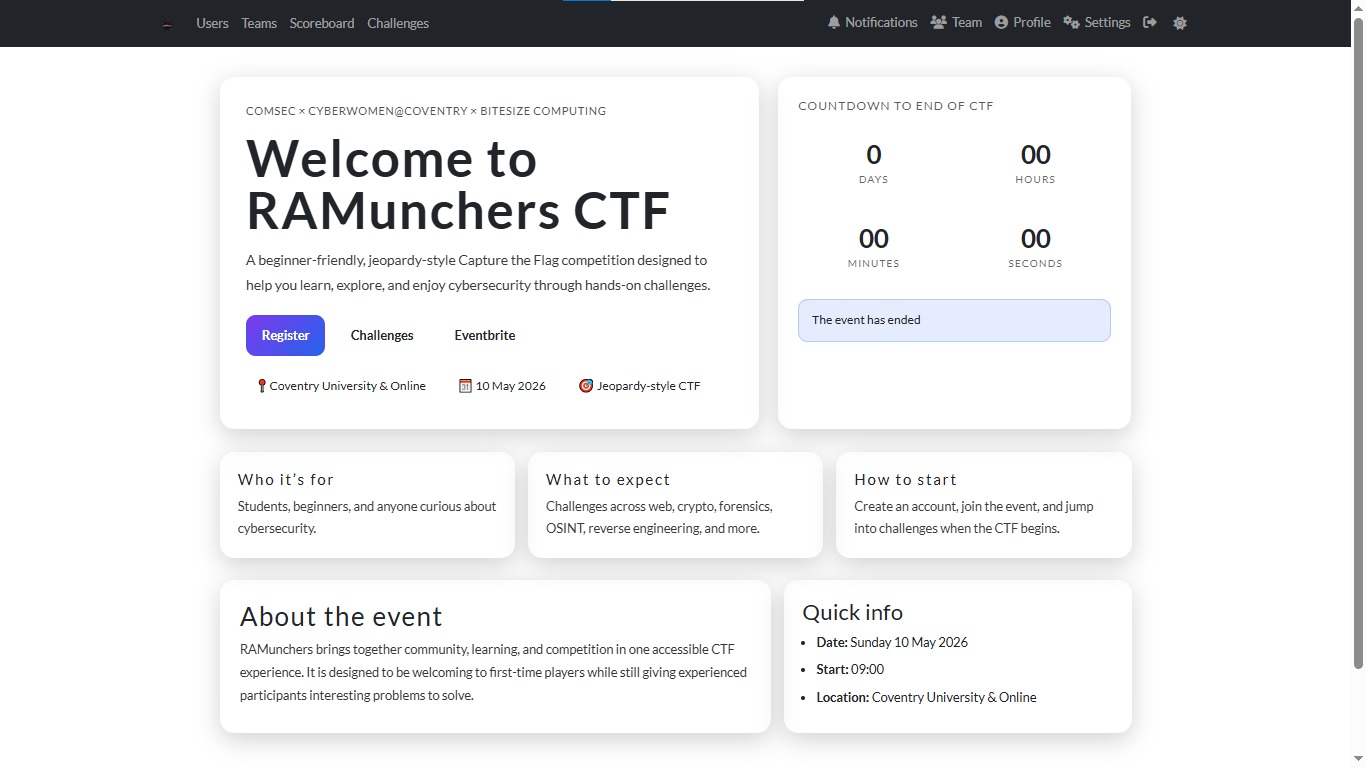Screen dimensions: 1366x768
Task: Click 'Location: Coventry University & Online' item
Action: click(x=926, y=697)
